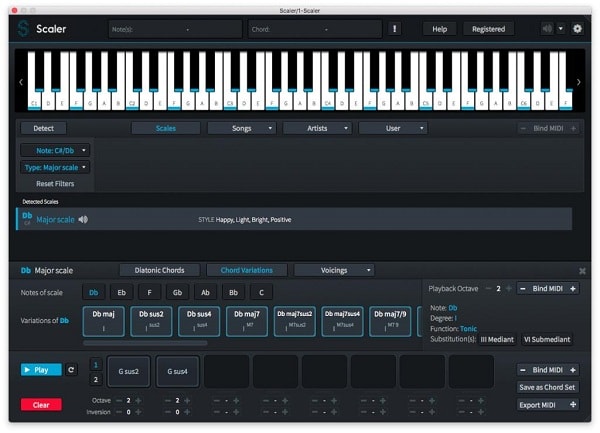
Task: Click the red Clear button
Action: [x=41, y=405]
